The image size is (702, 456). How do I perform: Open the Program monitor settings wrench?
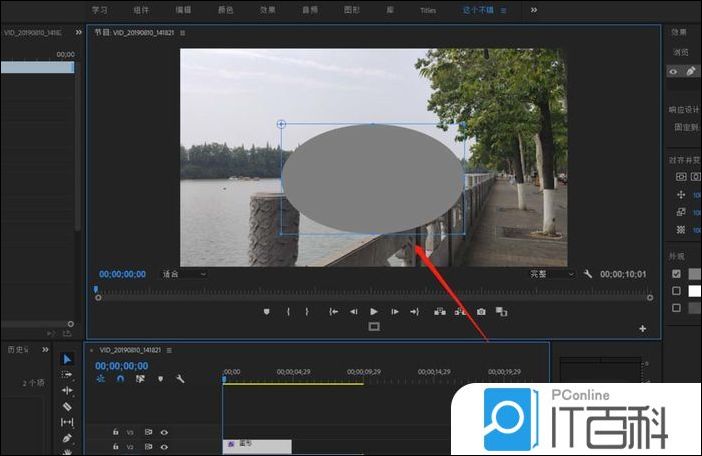[x=588, y=274]
